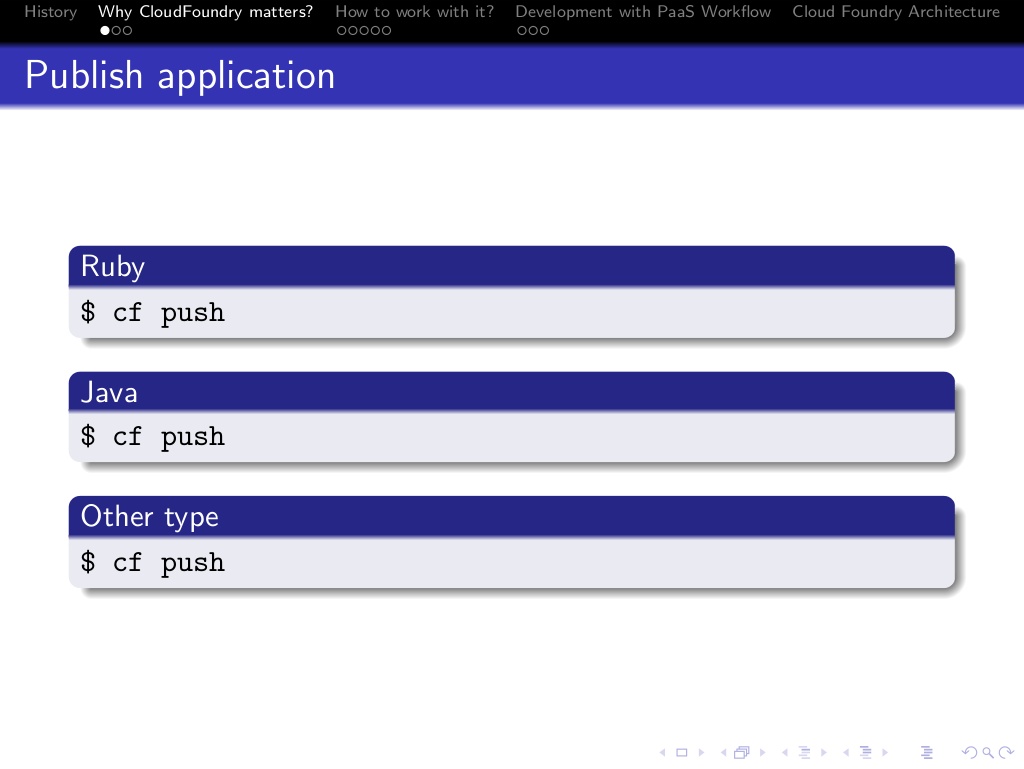Click next slide arrow right of rectangle icon
Image resolution: width=1024 pixels, height=769 pixels.
[x=701, y=753]
